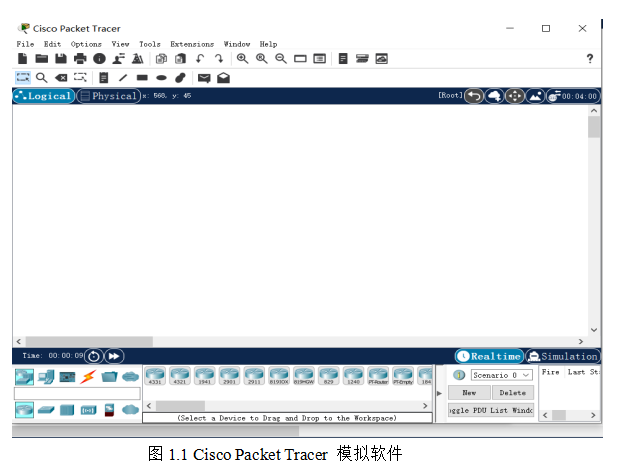
Task: Click the workspace vertical scrollbar thumb
Action: [x=594, y=127]
